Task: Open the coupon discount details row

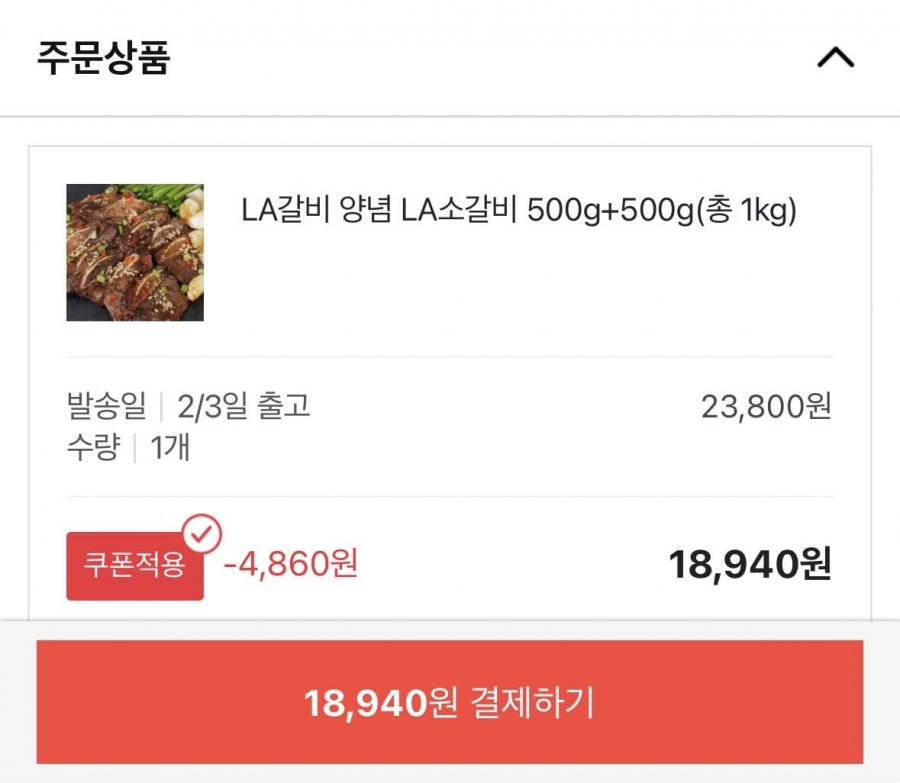Action: [450, 563]
